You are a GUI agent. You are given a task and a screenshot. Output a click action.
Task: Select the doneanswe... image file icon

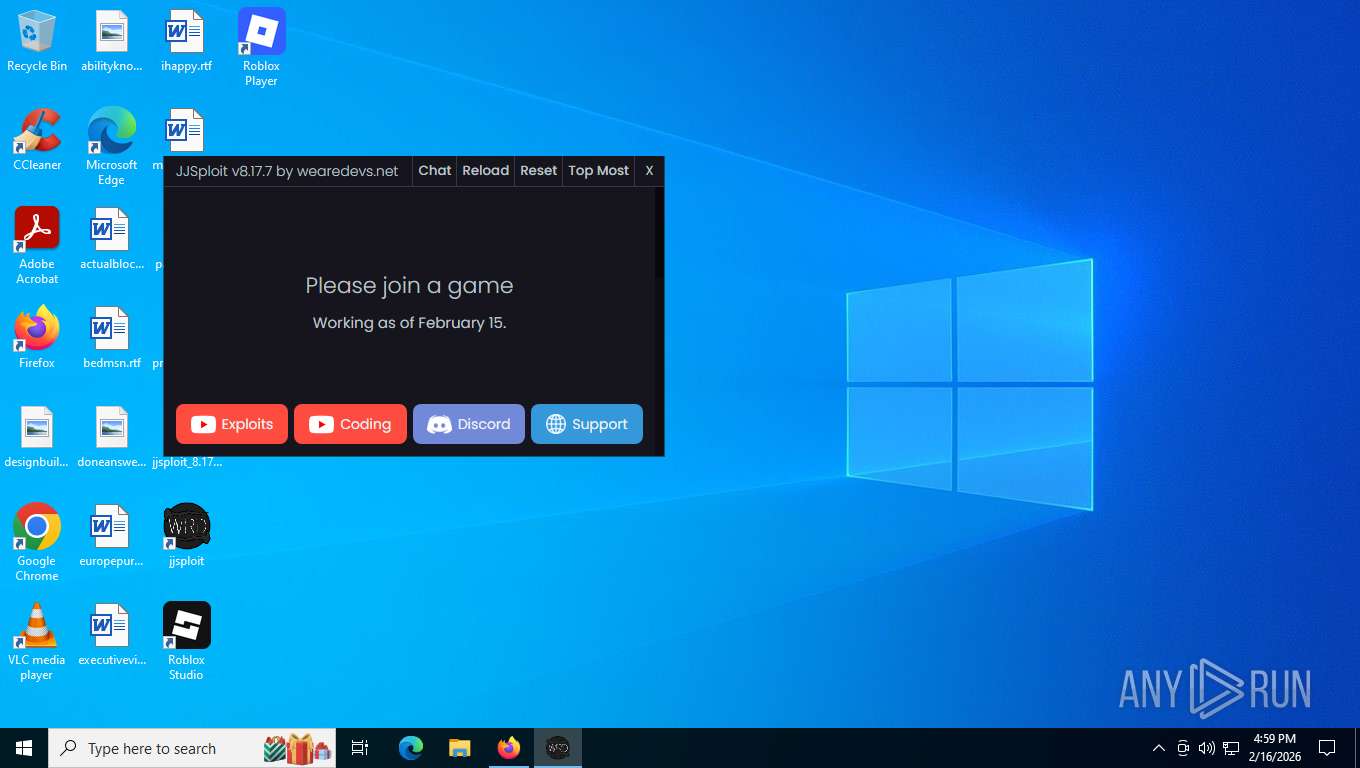[x=112, y=438]
